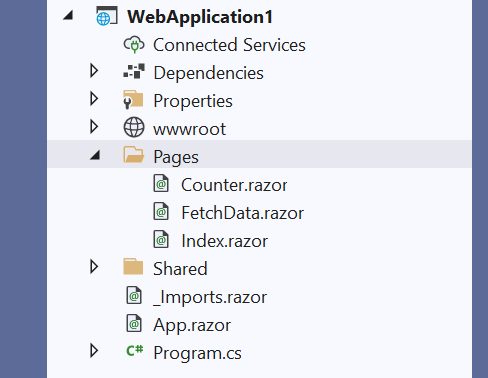Click the Dependencies blocks icon
488x378 pixels.
click(x=134, y=71)
